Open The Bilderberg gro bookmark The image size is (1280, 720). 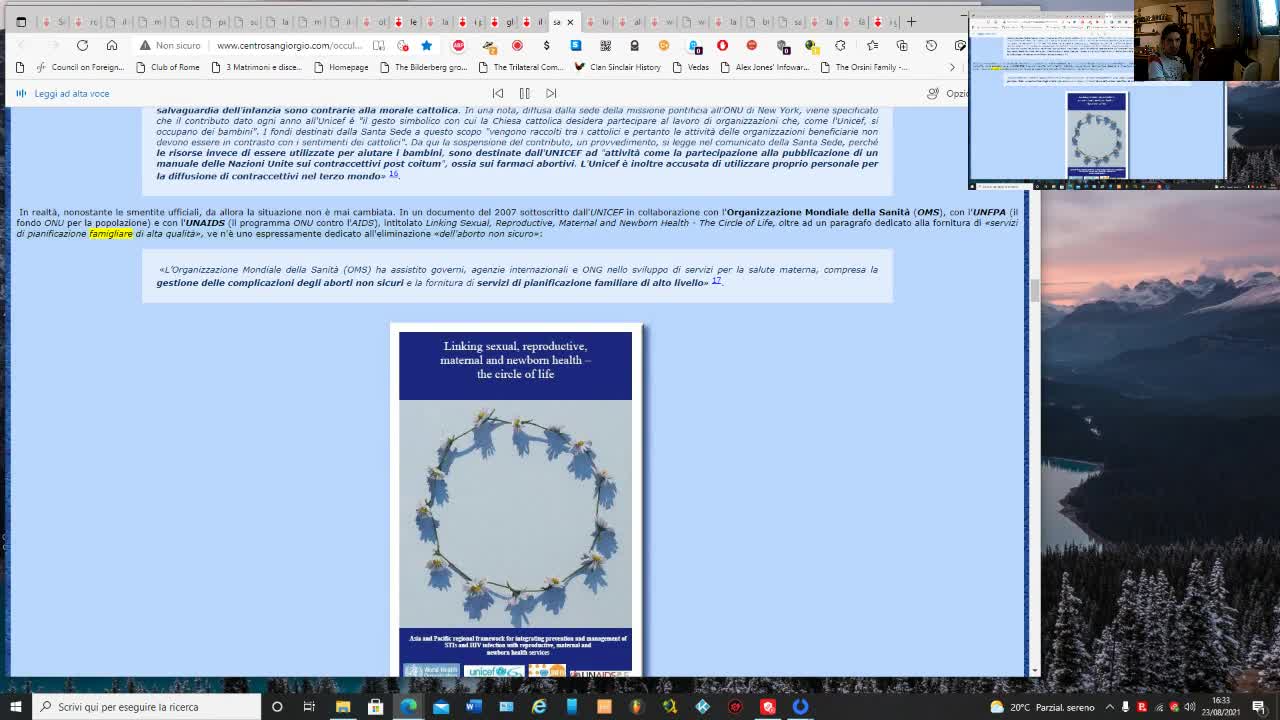(x=422, y=67)
